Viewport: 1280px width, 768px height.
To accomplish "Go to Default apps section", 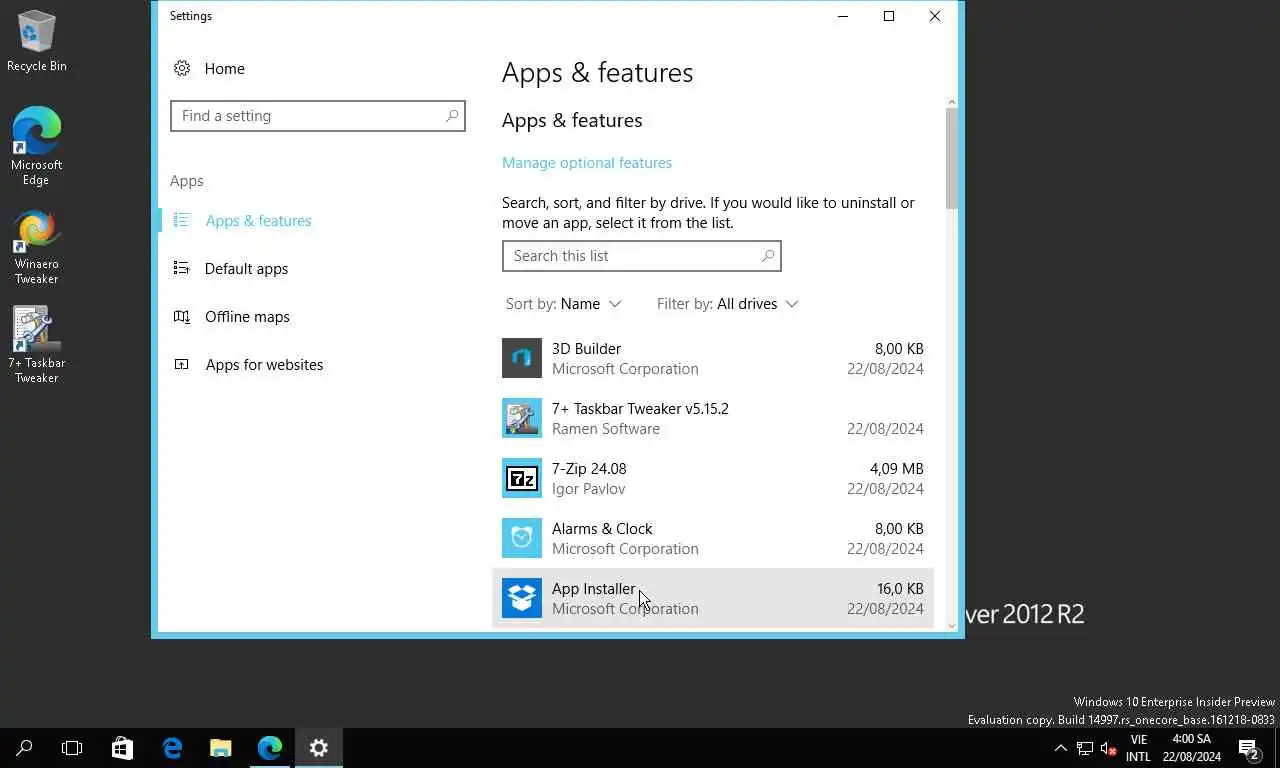I will (x=246, y=268).
